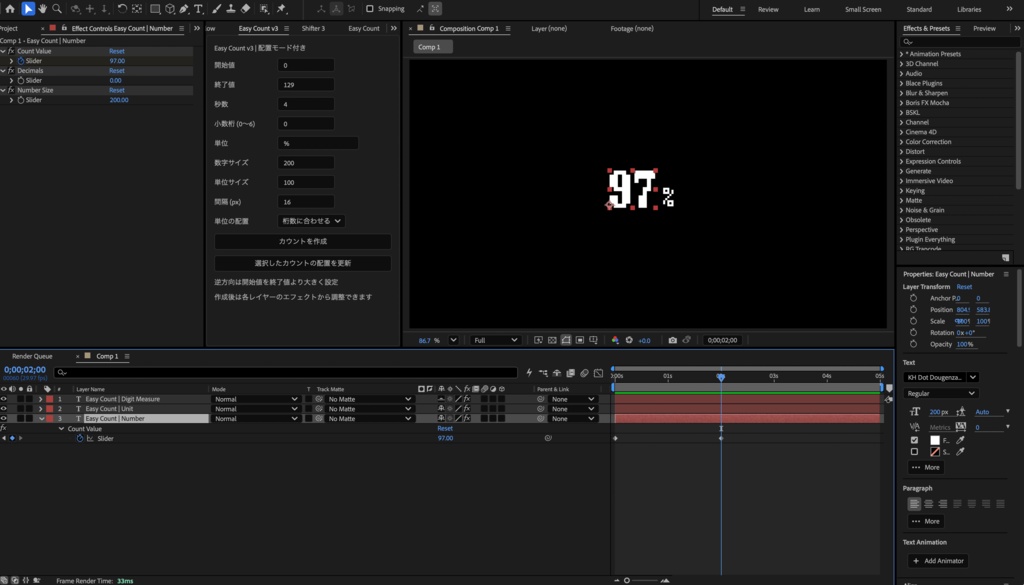Open the magnification ratio dropdown
The width and height of the screenshot is (1024, 585).
coord(453,340)
